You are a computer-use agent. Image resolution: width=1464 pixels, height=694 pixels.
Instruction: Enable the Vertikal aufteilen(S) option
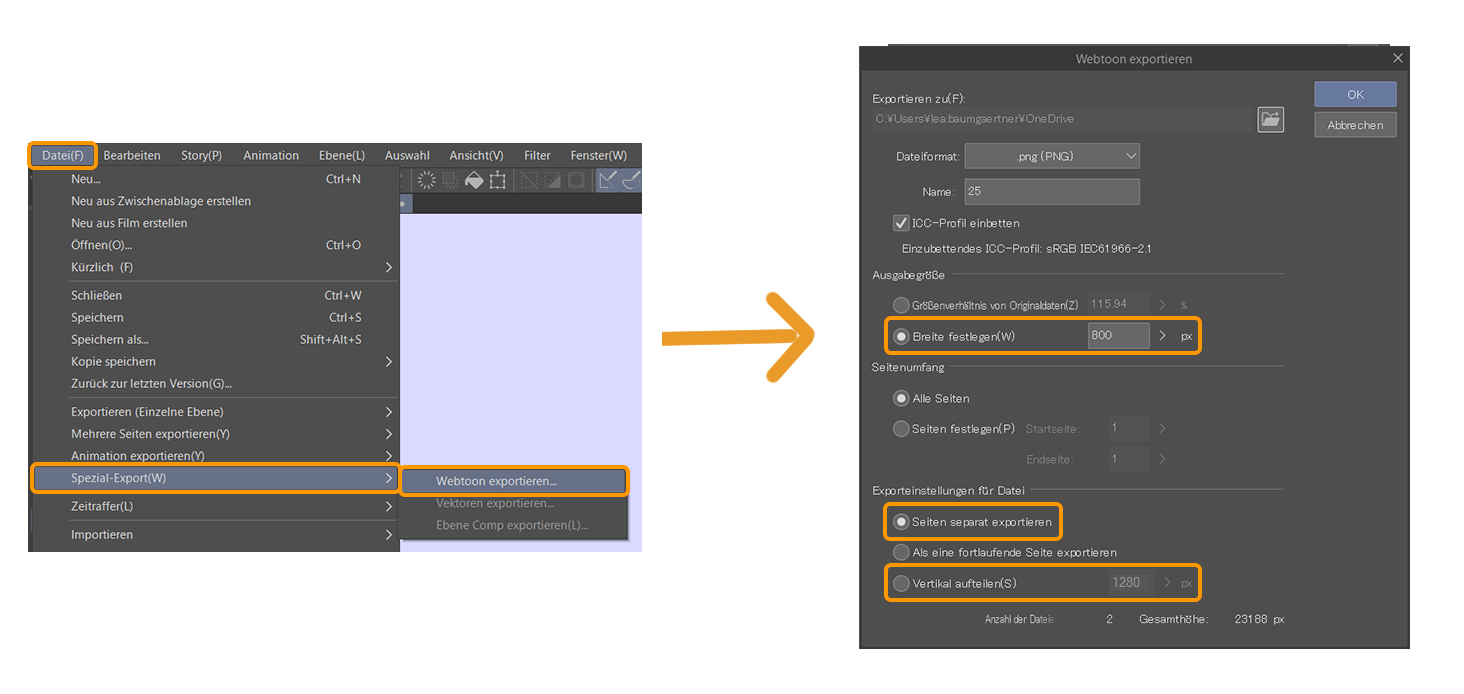tap(901, 582)
